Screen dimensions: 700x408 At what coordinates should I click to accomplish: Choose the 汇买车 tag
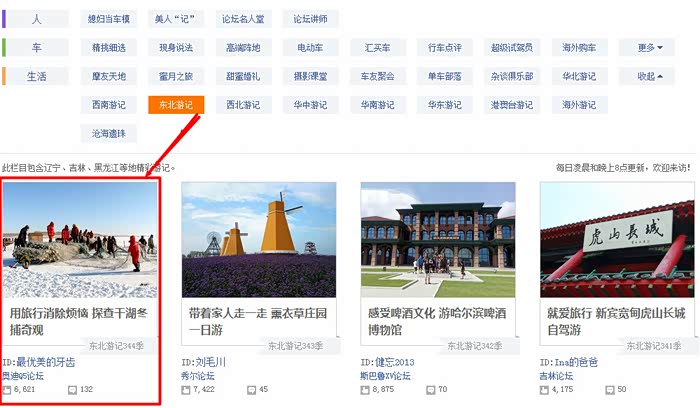pos(378,48)
